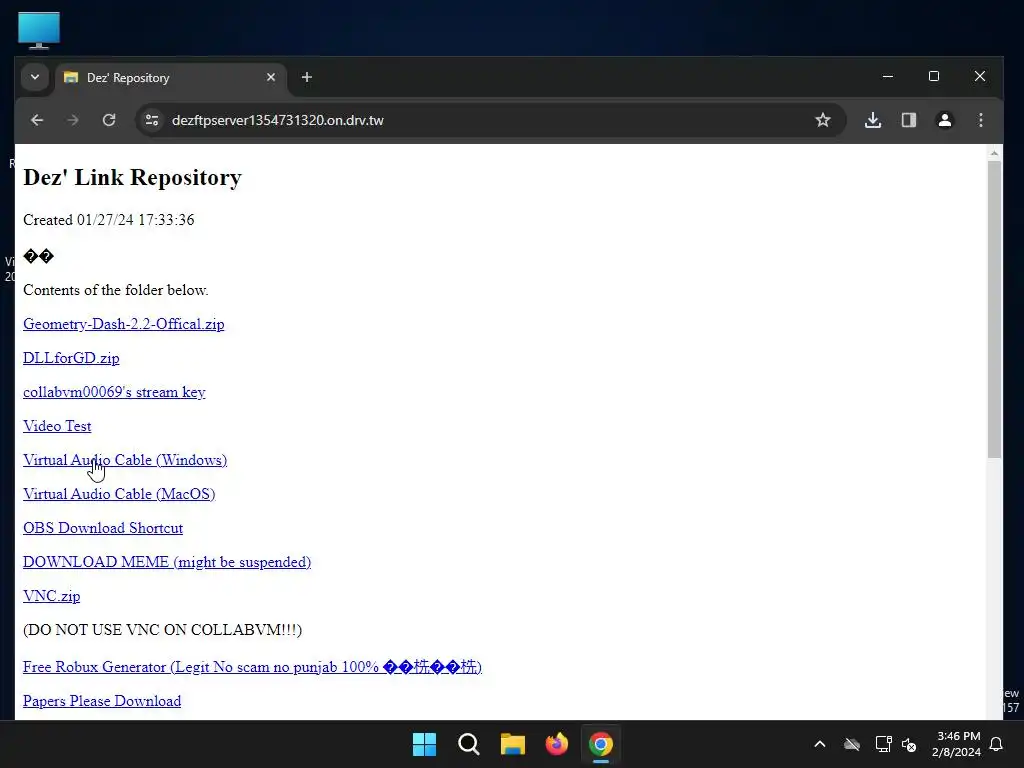Click the address bar URL
This screenshot has width=1024, height=768.
[x=278, y=120]
